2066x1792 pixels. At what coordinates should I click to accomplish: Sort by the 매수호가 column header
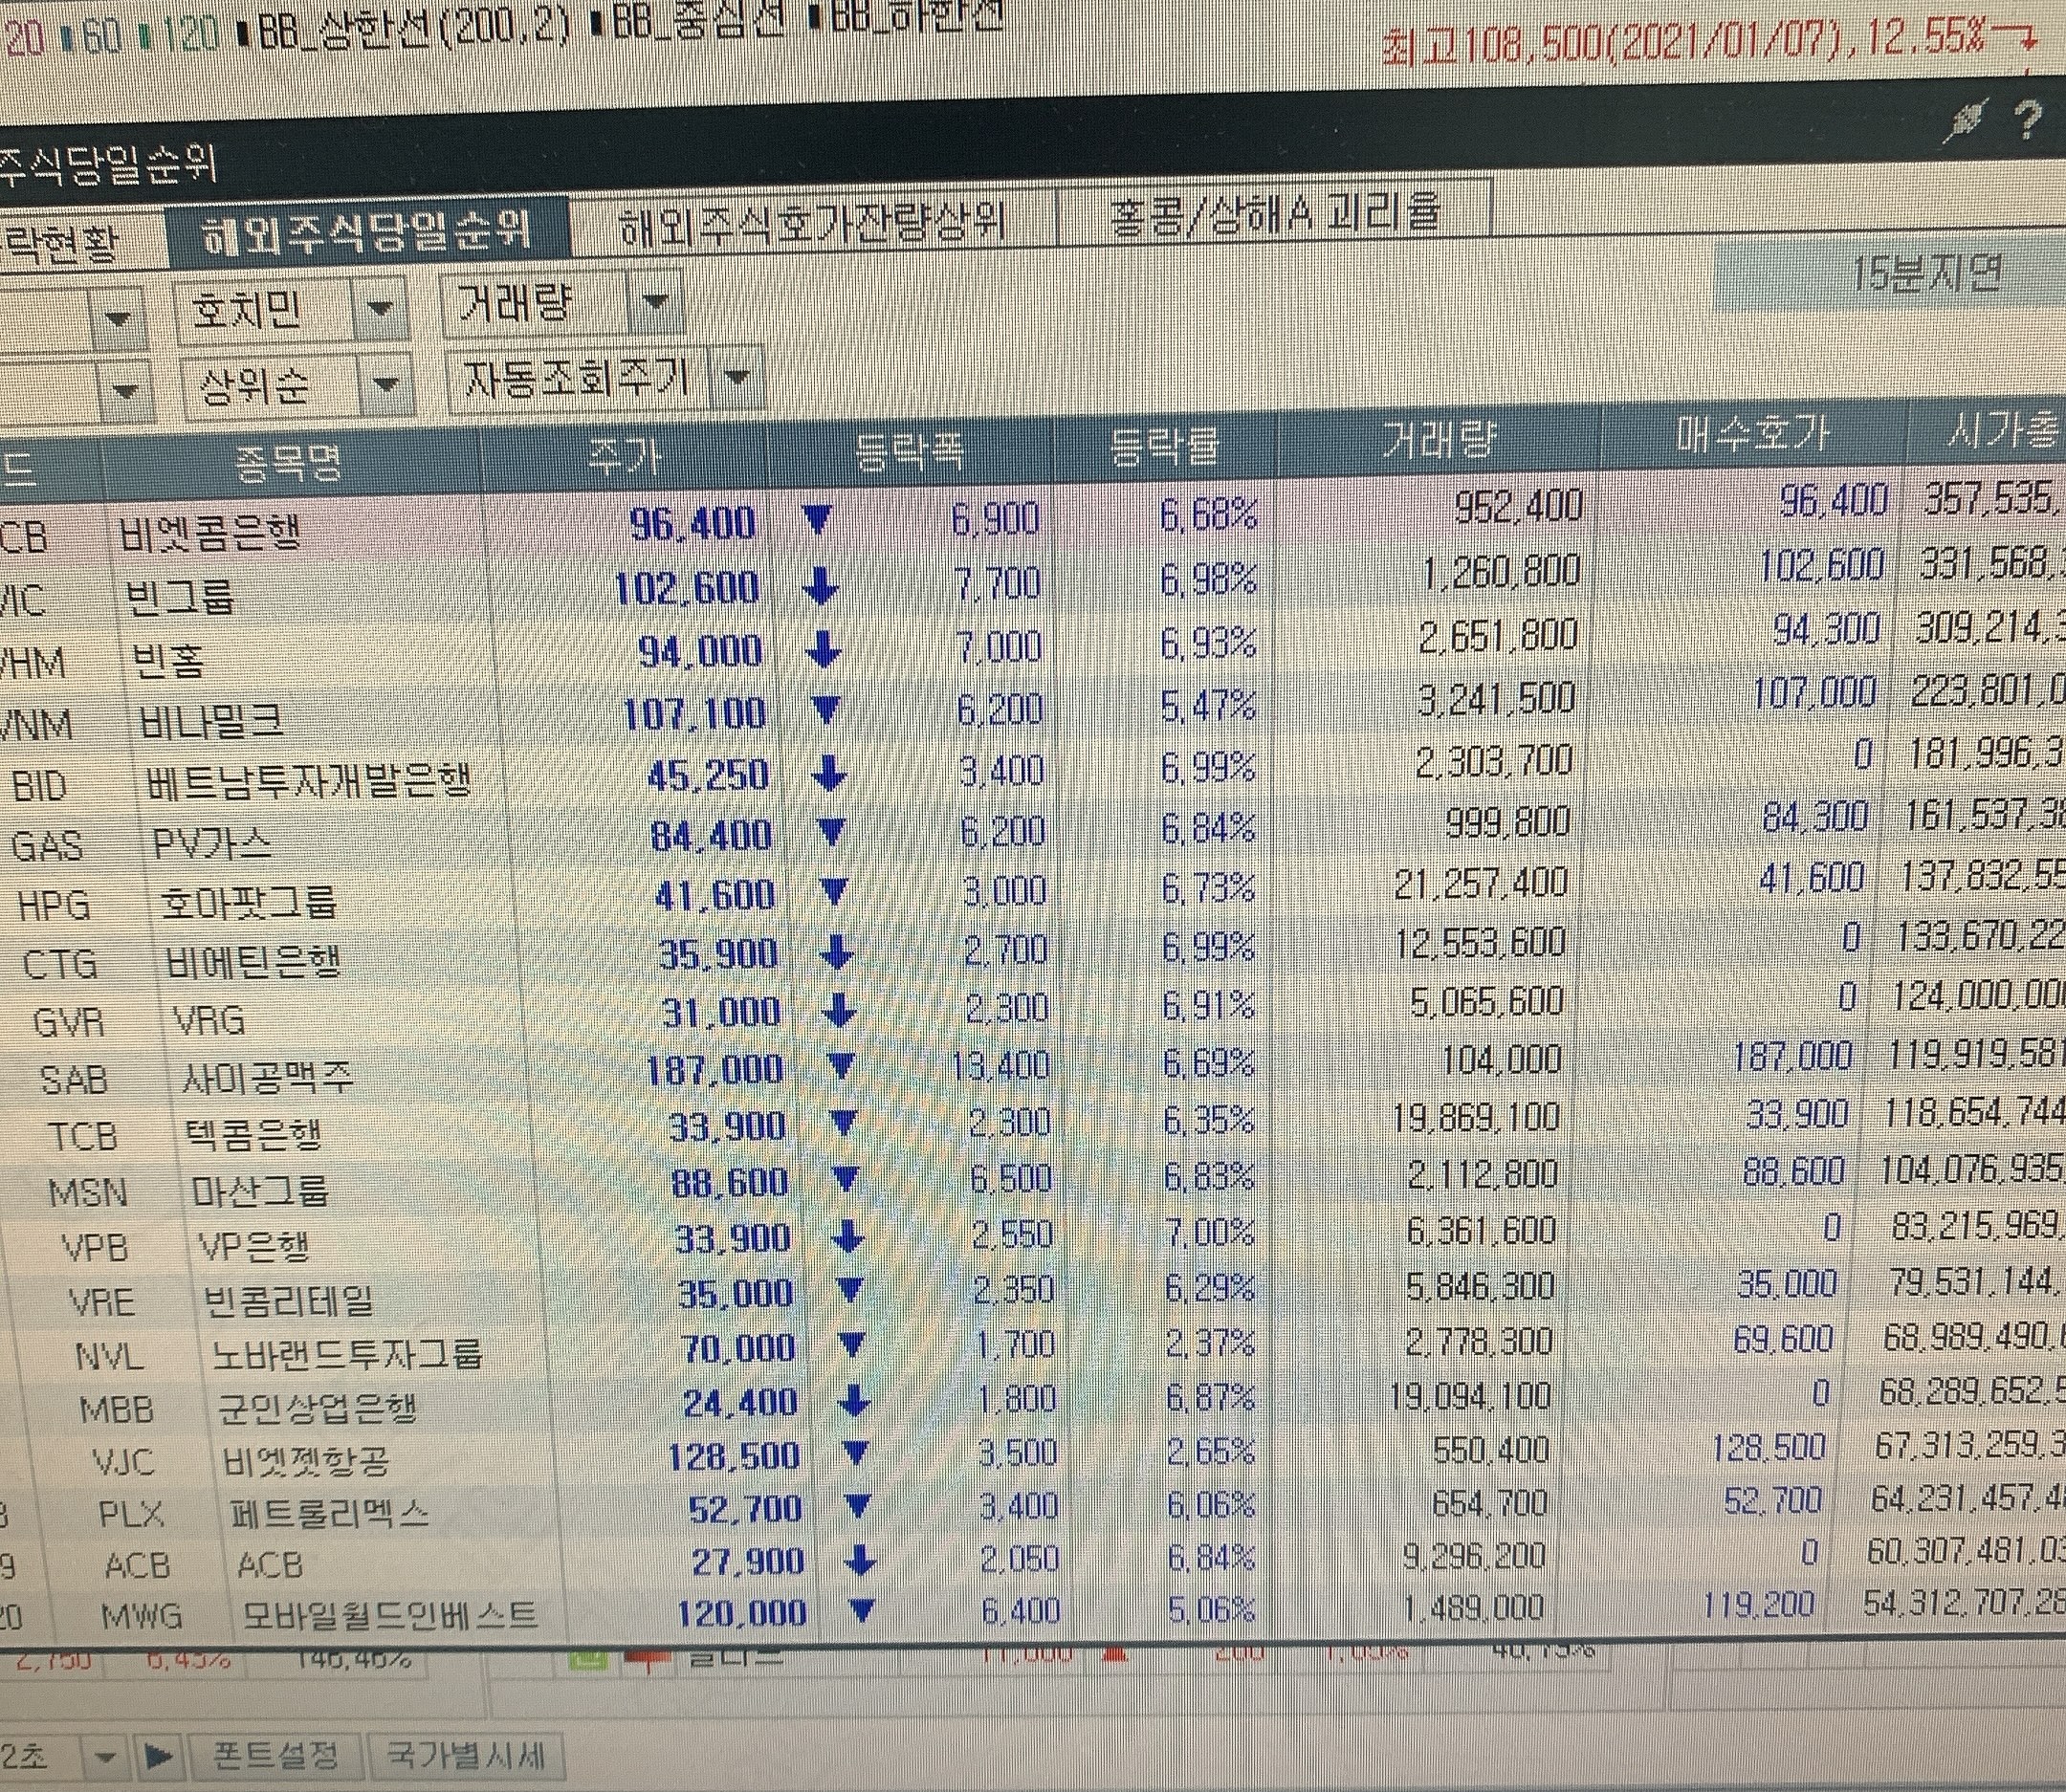point(1752,432)
